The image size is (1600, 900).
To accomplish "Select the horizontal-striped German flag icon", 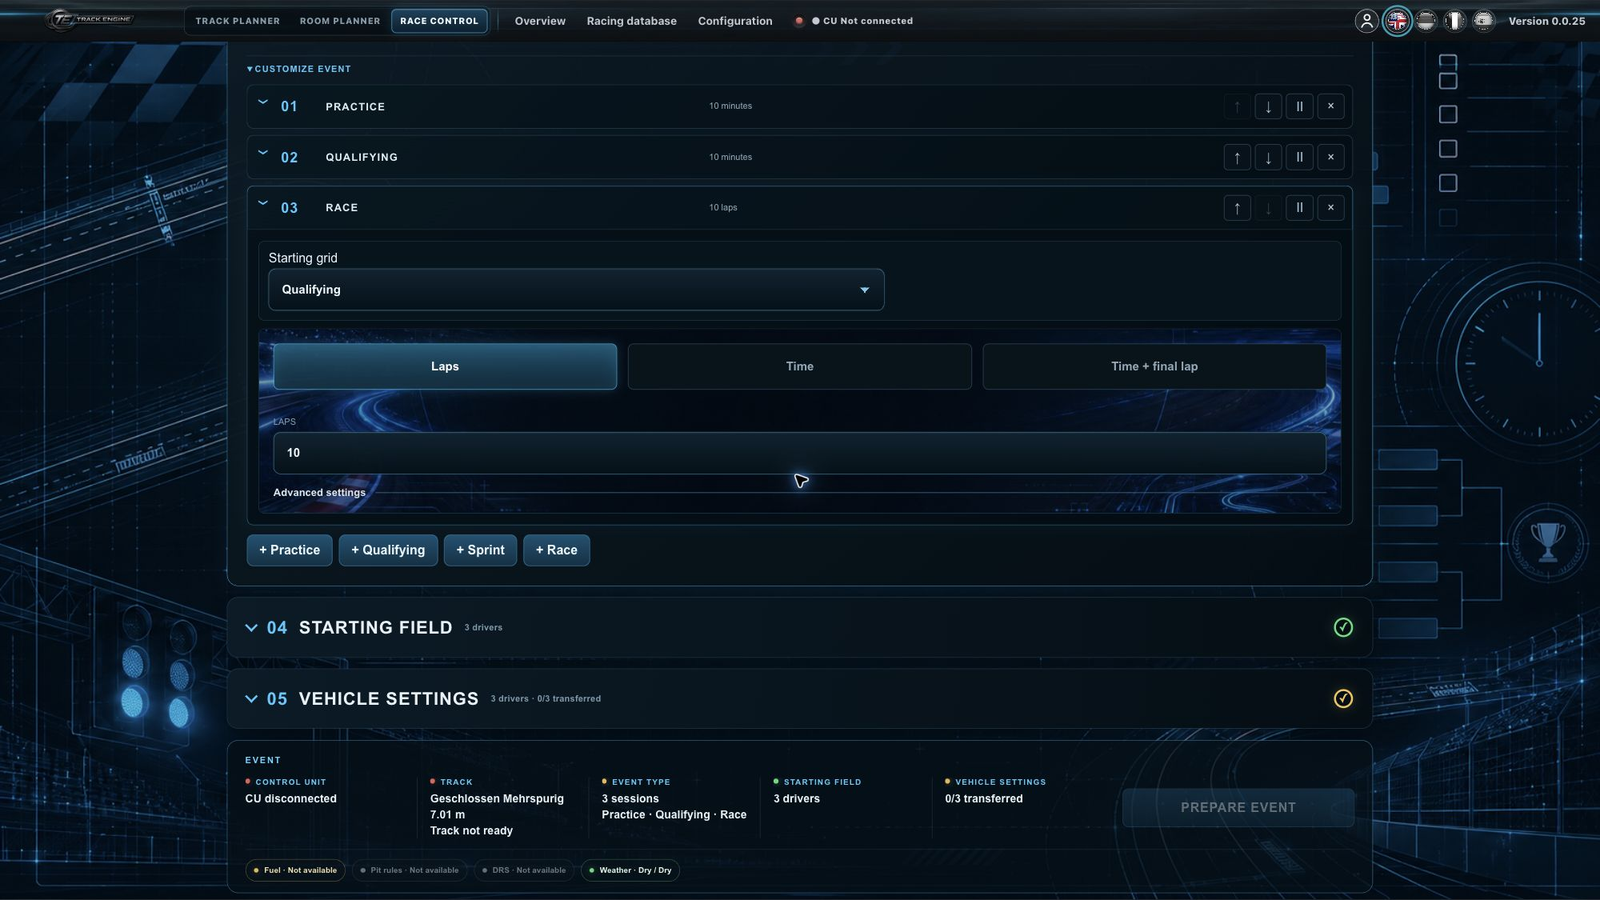I will pos(1426,21).
